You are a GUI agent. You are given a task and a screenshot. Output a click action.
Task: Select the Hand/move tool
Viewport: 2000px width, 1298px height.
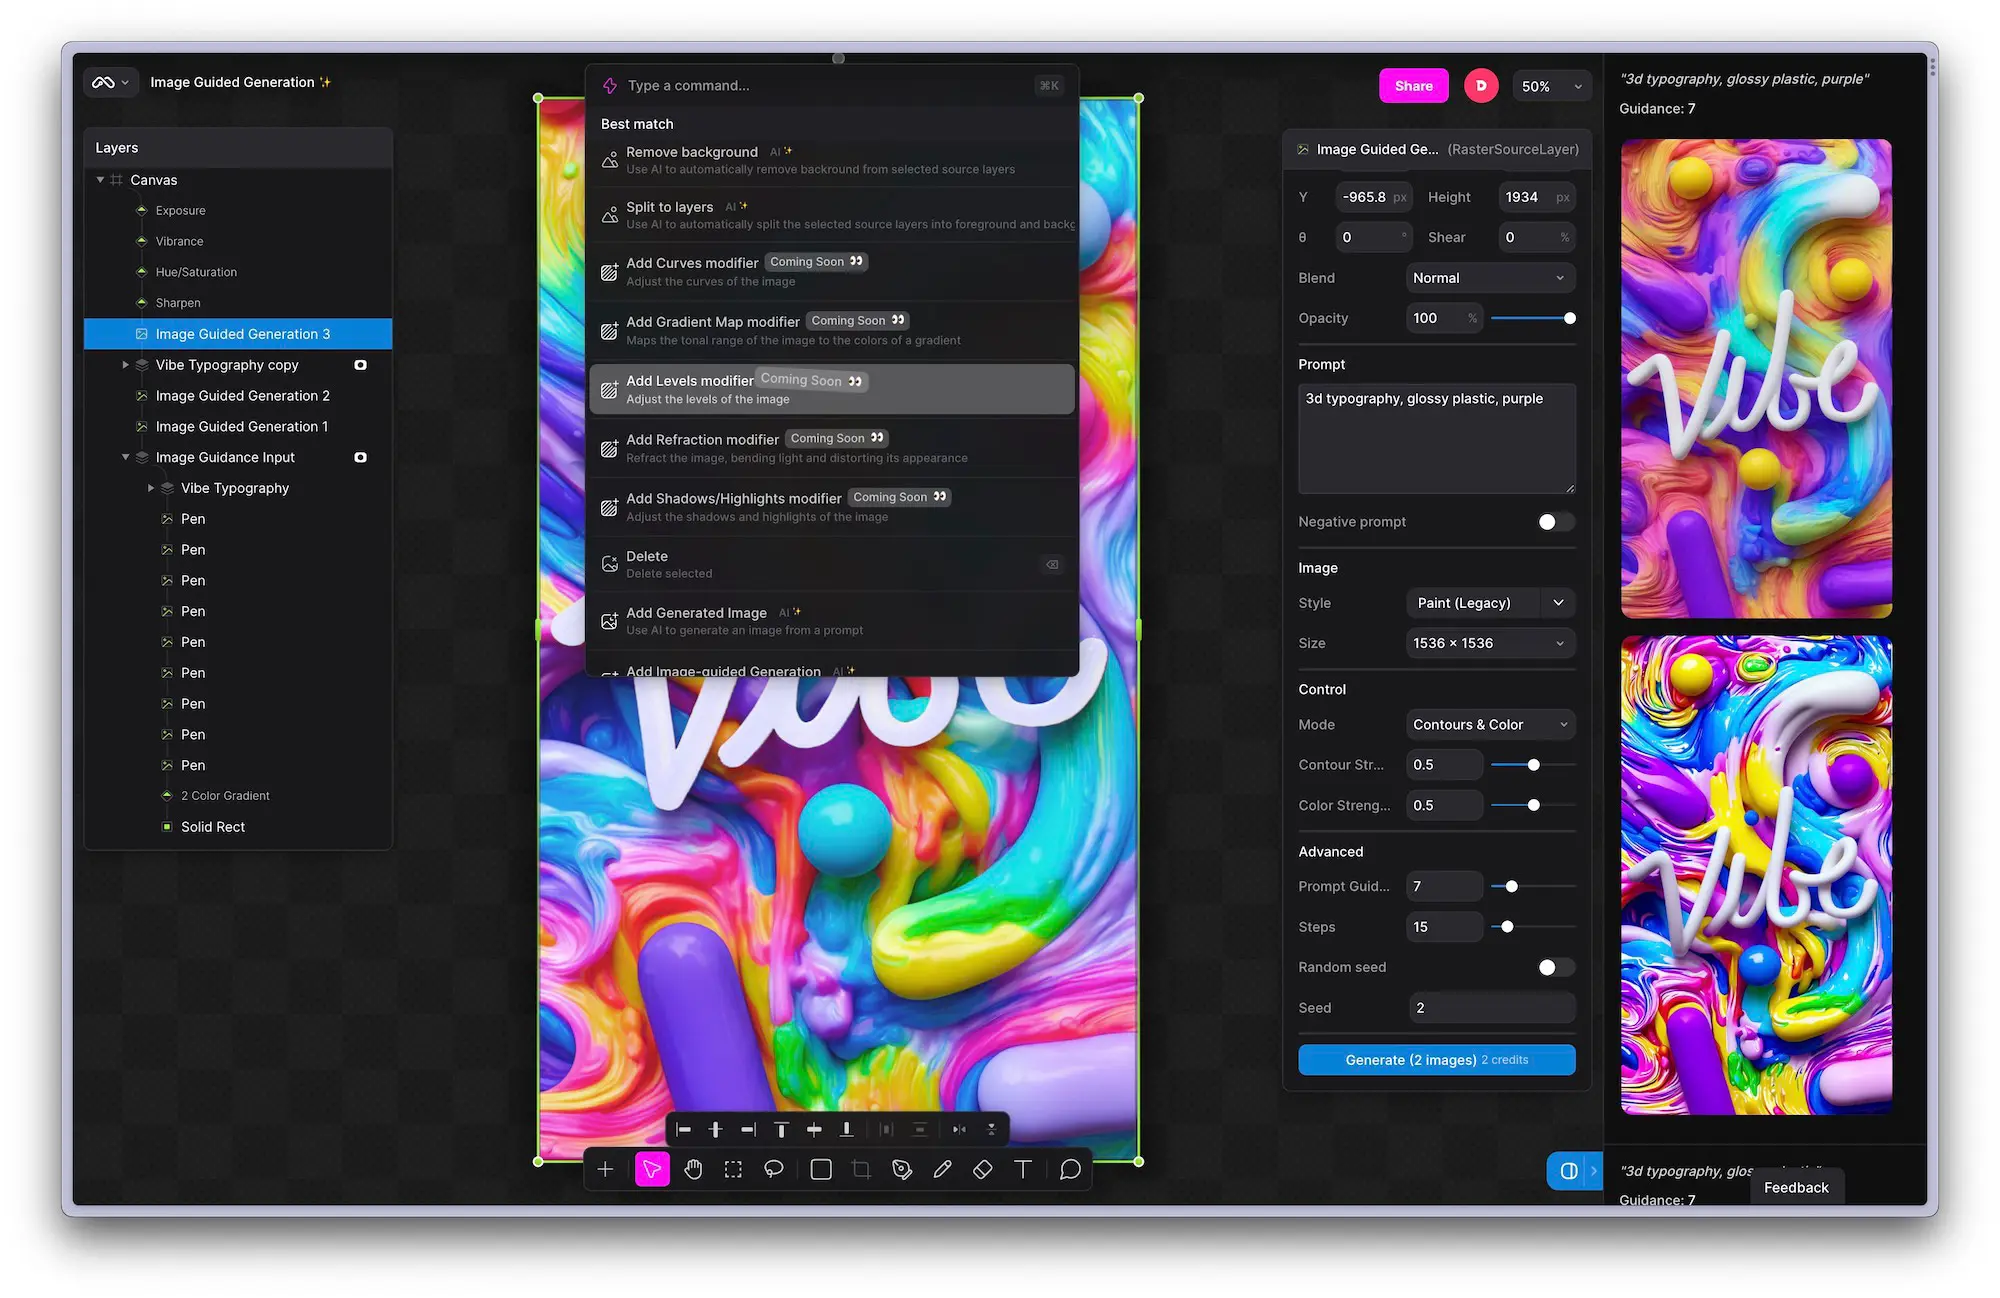point(692,1168)
